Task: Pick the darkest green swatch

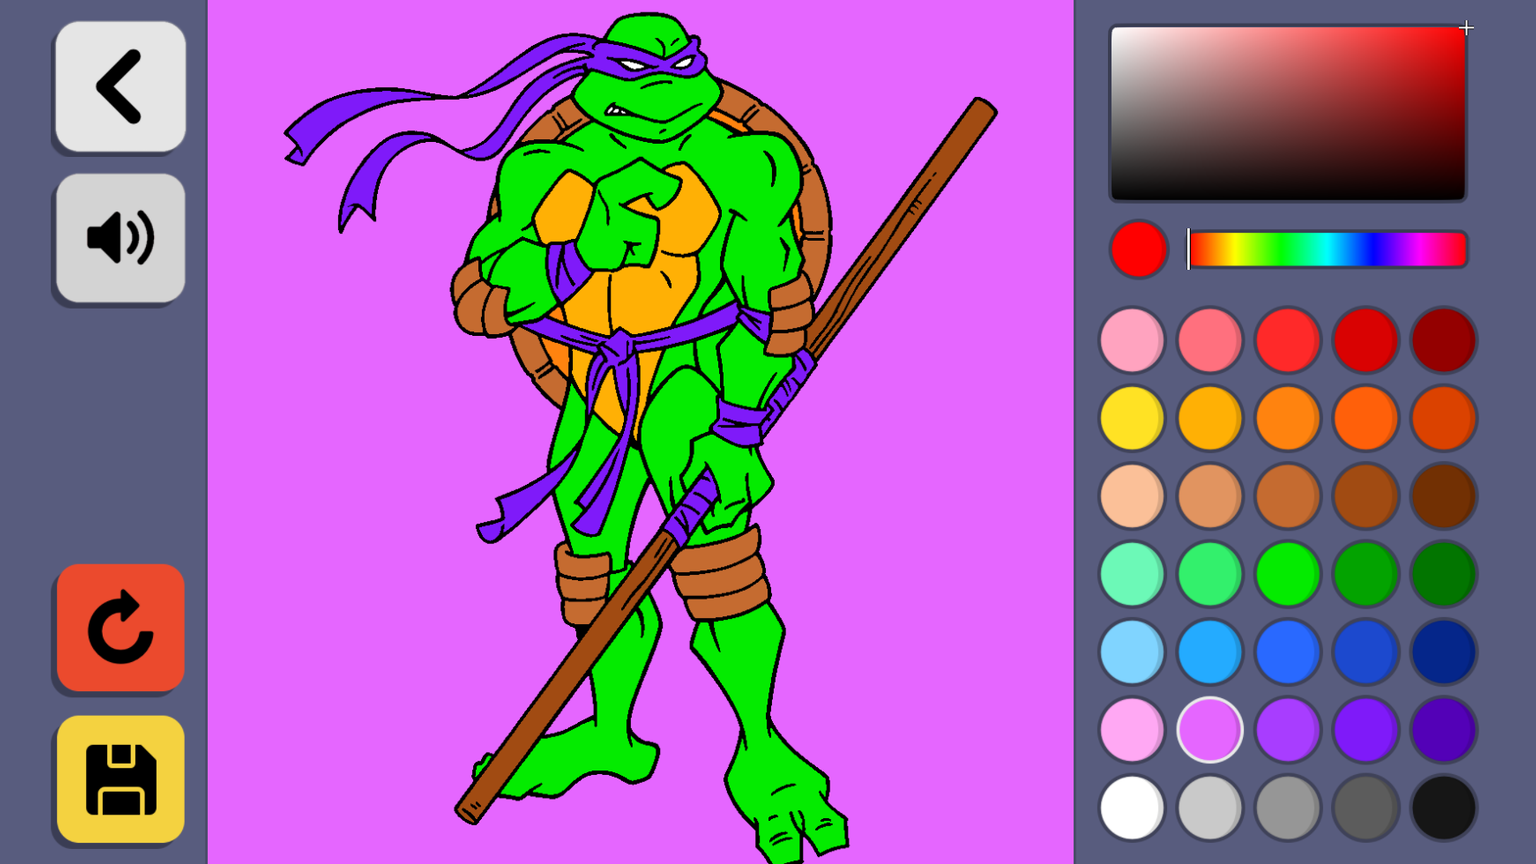Action: (x=1443, y=574)
